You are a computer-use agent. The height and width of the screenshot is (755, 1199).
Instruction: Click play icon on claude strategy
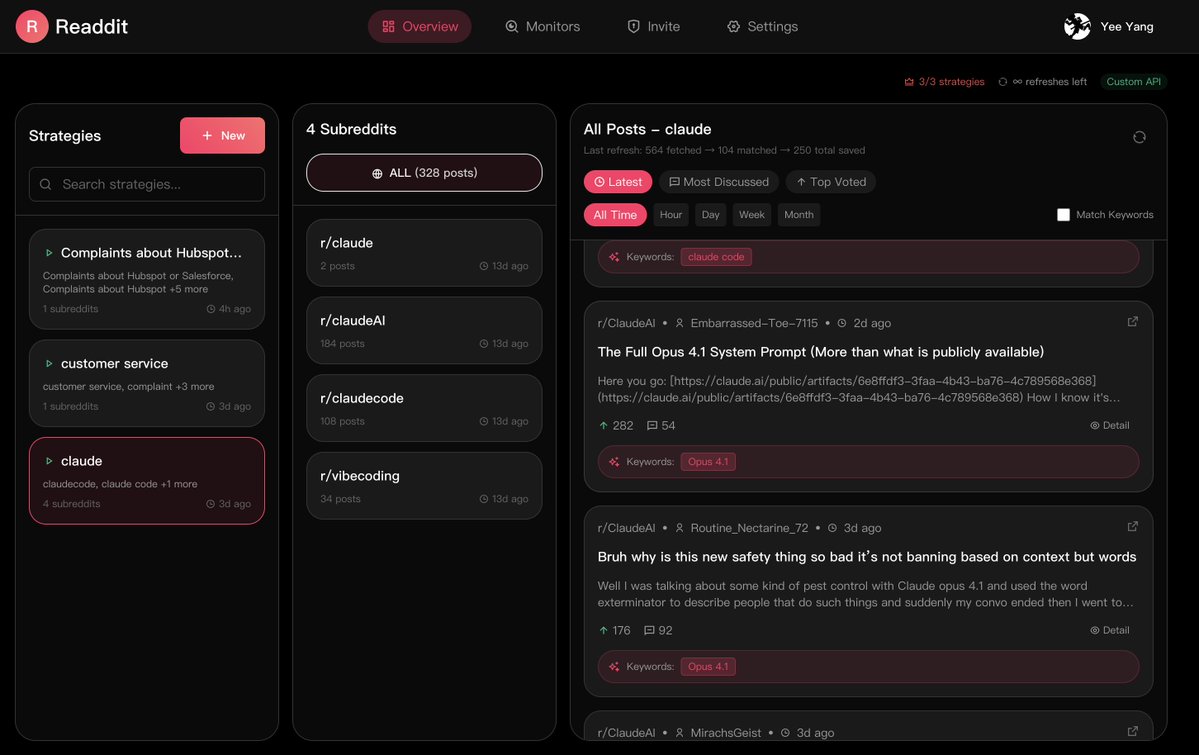click(49, 461)
